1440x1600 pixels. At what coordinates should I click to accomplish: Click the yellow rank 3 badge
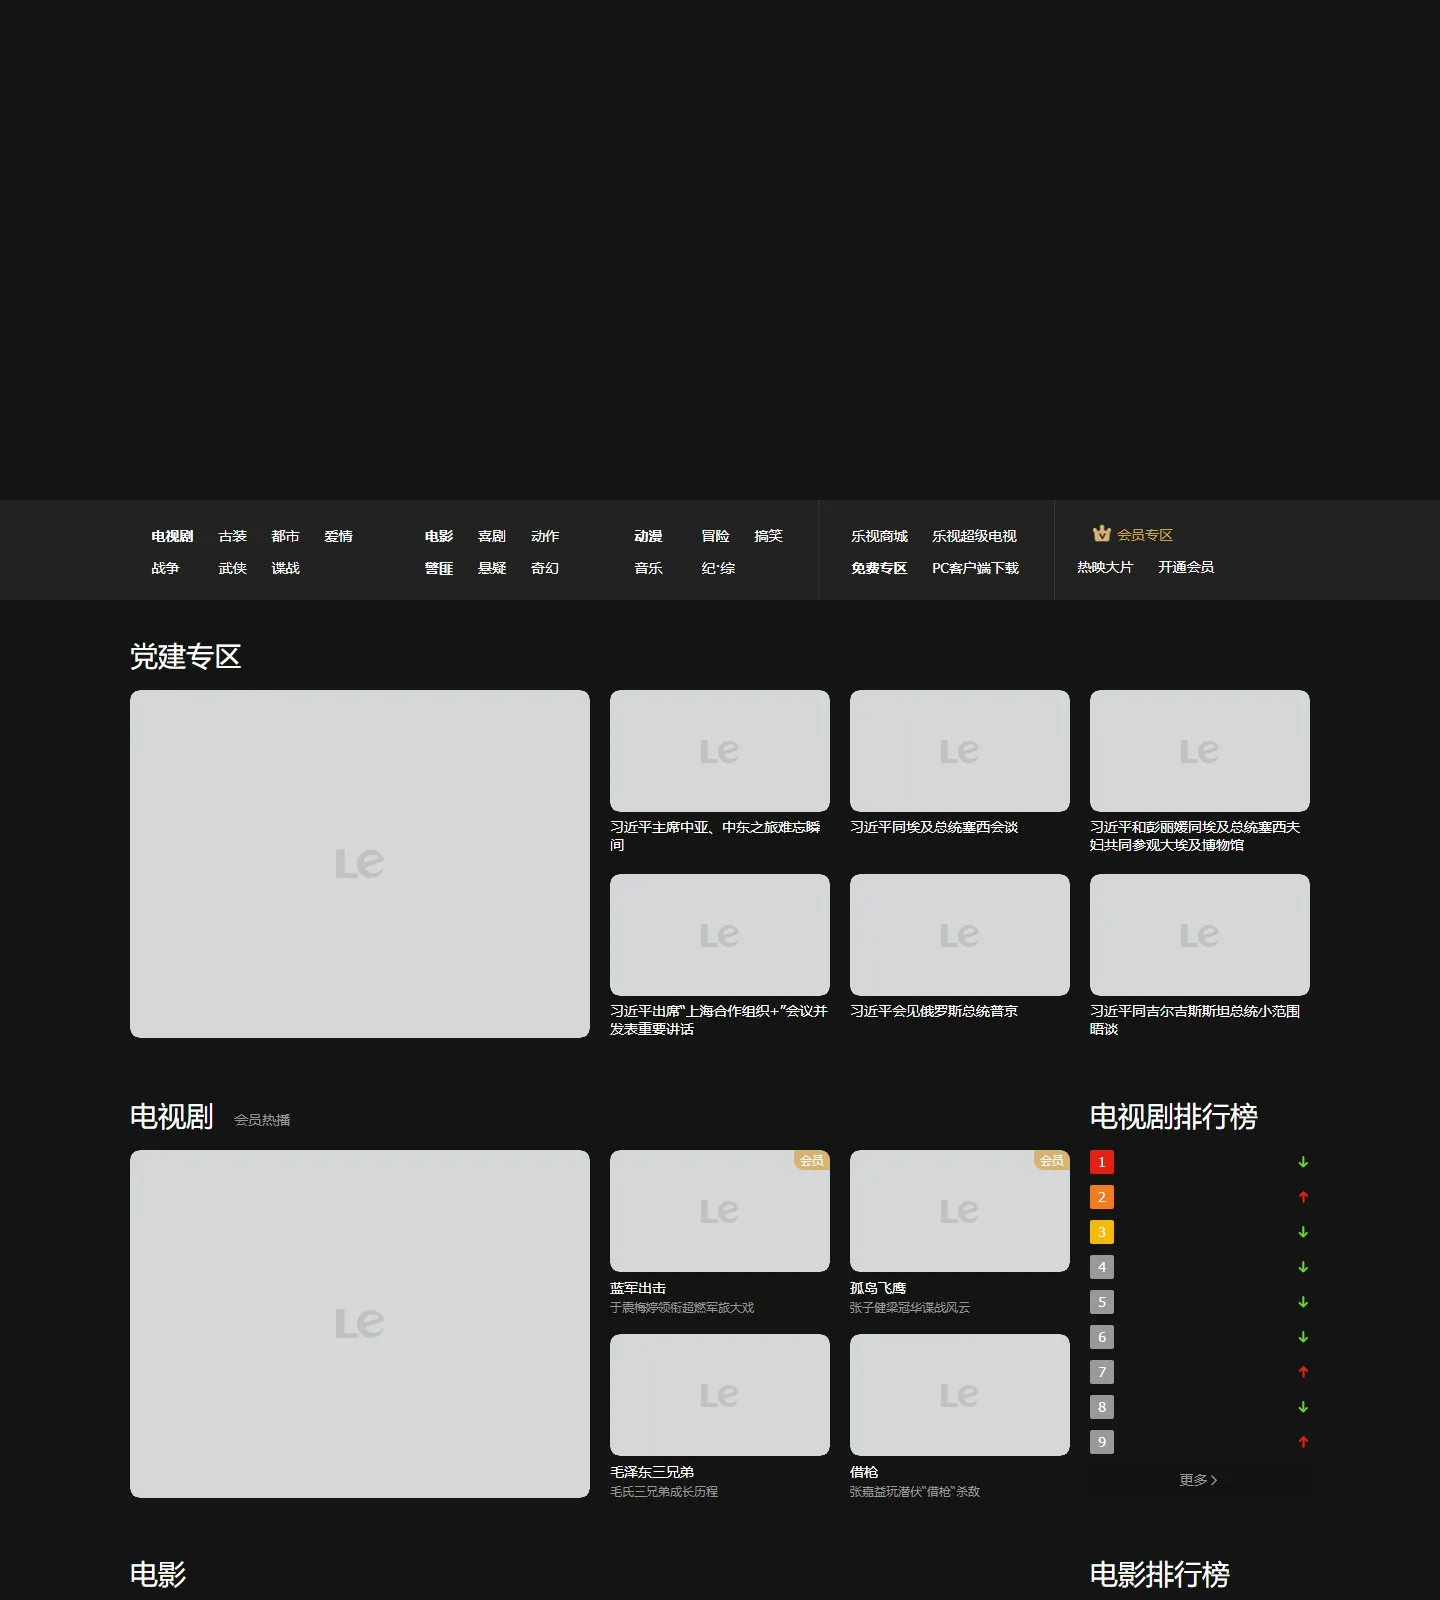1102,1232
